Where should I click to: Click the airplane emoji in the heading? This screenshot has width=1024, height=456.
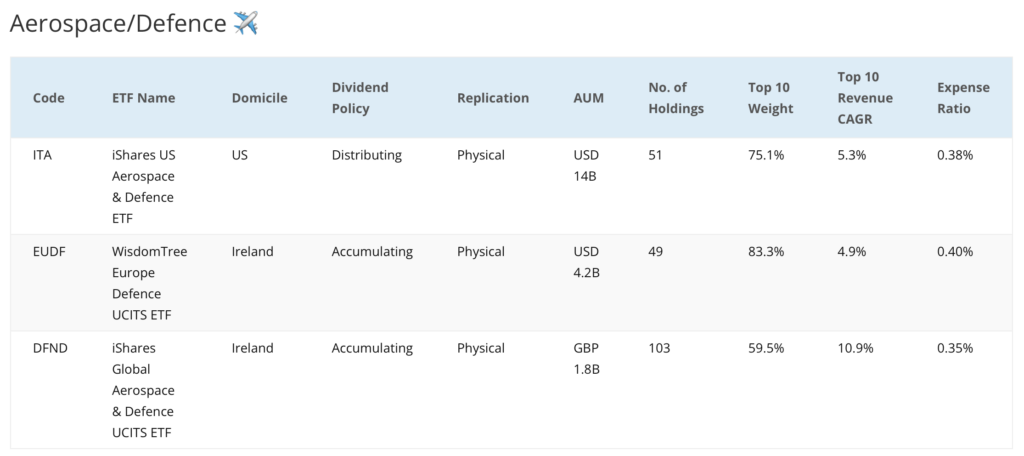click(x=246, y=23)
